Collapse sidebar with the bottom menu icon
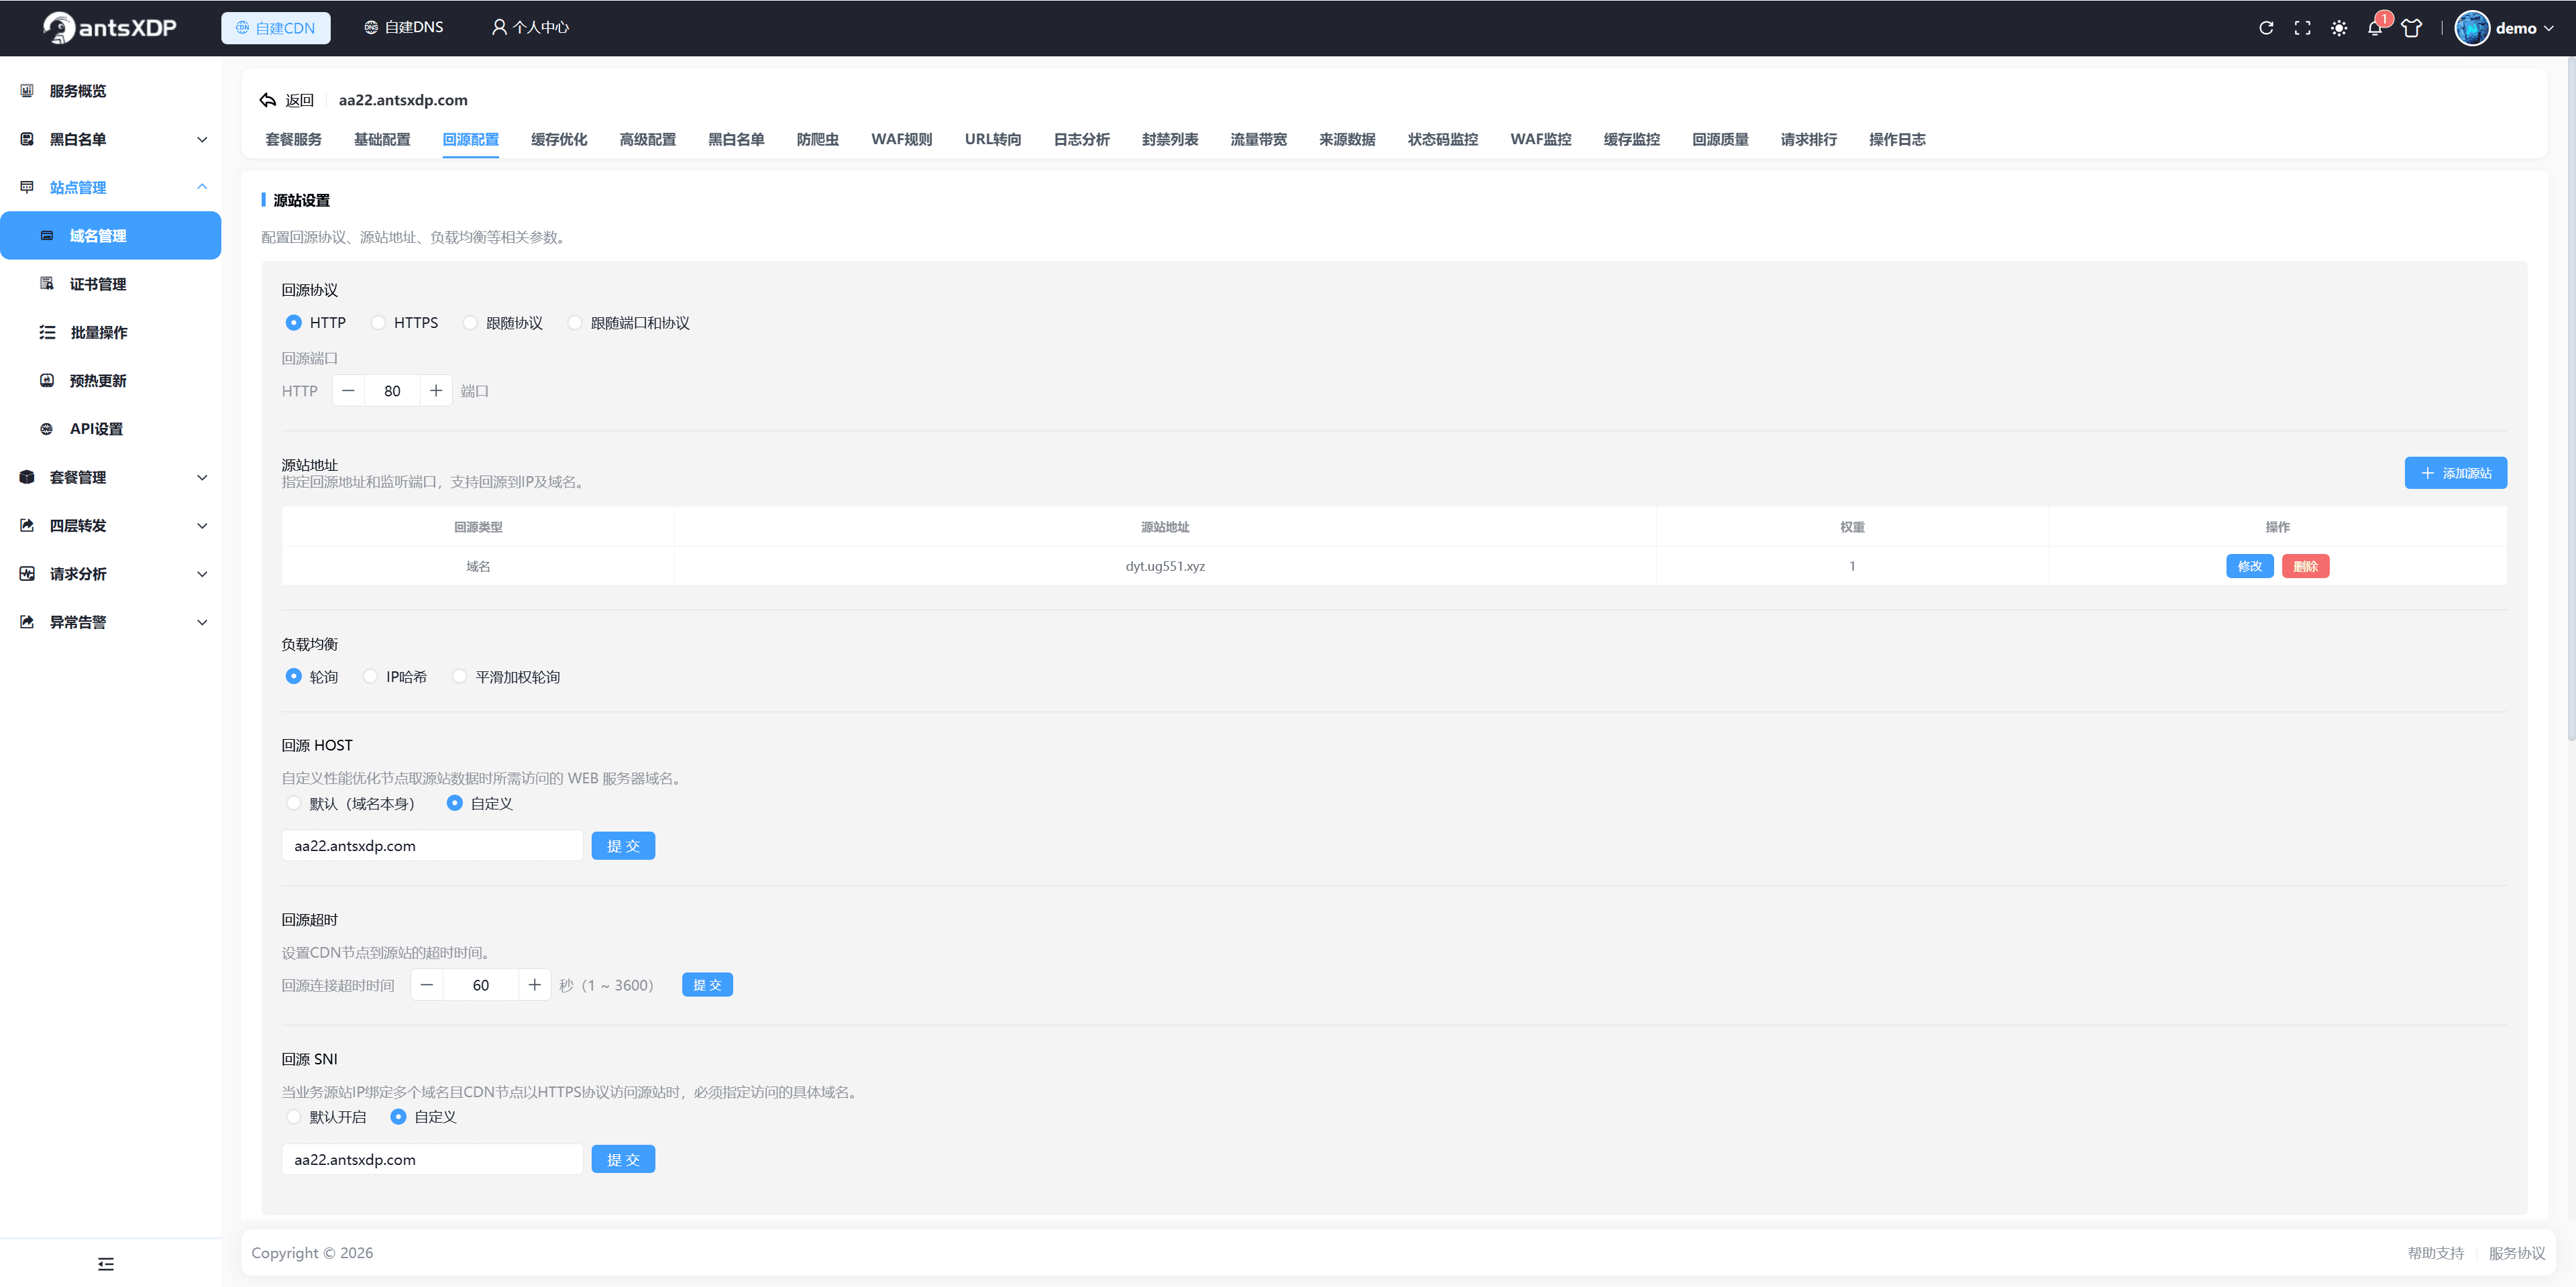This screenshot has width=2576, height=1287. coord(106,1264)
